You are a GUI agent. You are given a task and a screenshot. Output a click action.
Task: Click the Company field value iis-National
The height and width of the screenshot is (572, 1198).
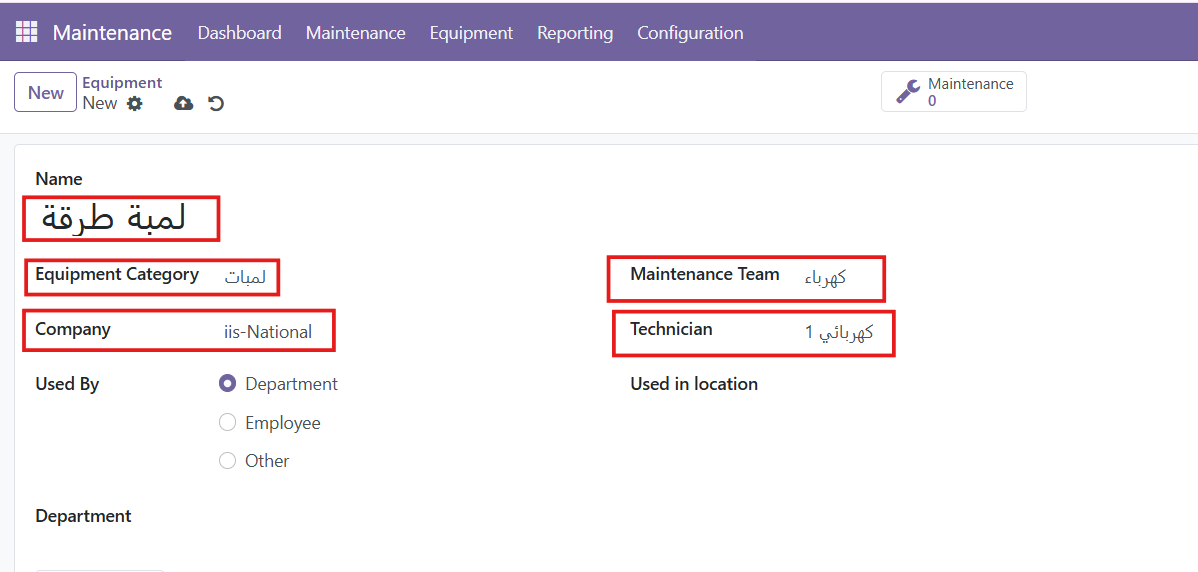267,332
